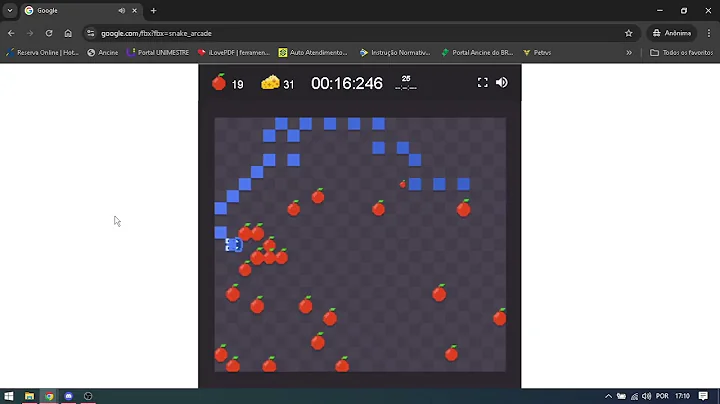Open the Reserva Online bookmark
The height and width of the screenshot is (404, 720).
coord(42,53)
